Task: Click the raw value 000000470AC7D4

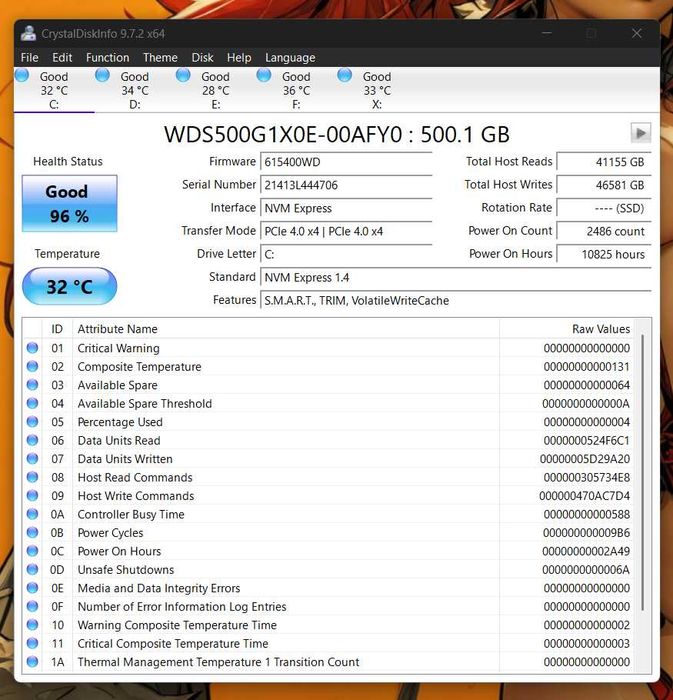Action: 585,496
